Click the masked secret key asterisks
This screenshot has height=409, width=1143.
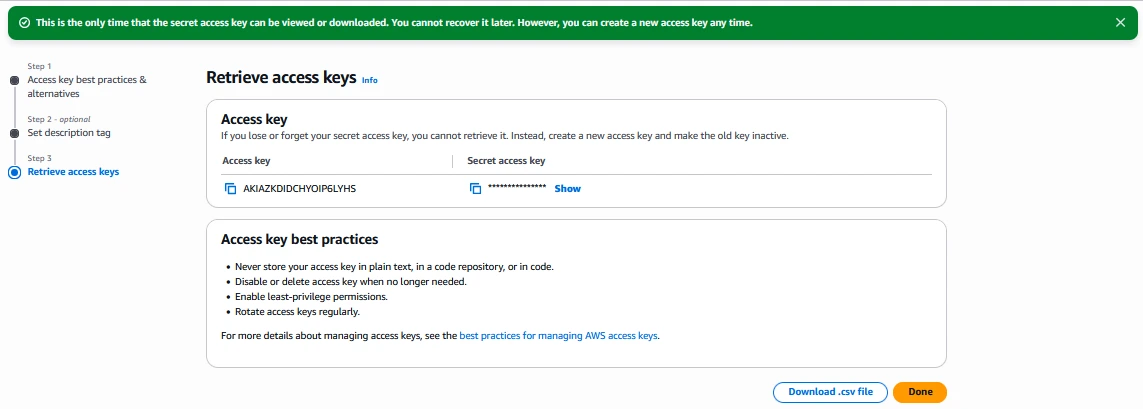(x=517, y=187)
